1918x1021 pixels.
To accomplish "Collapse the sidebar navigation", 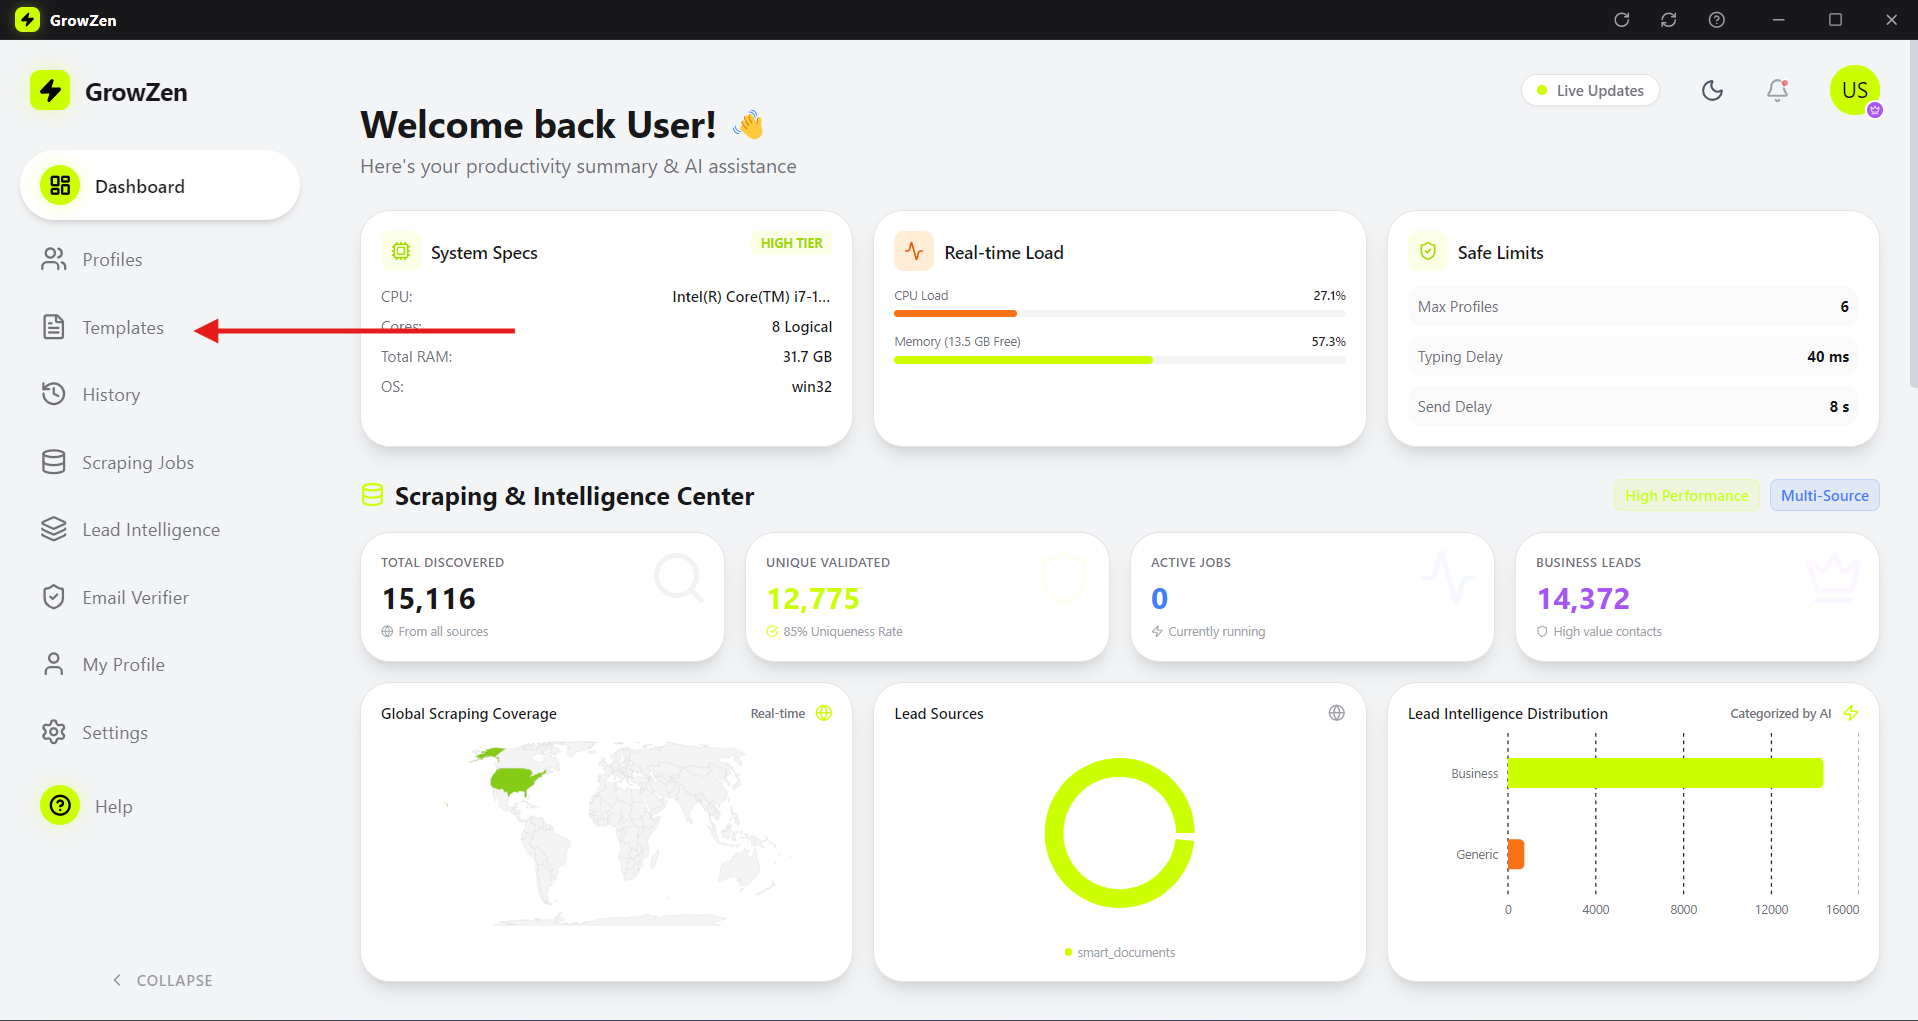I will coord(162,980).
